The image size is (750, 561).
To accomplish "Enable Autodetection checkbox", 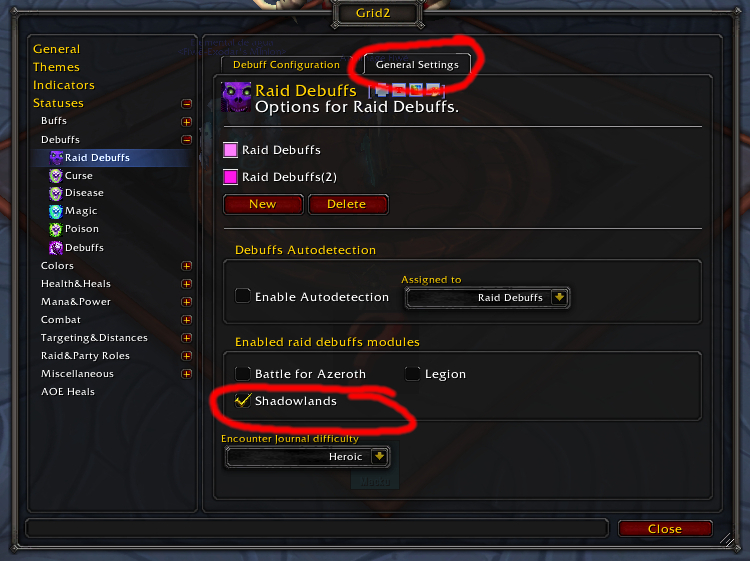I will click(243, 296).
